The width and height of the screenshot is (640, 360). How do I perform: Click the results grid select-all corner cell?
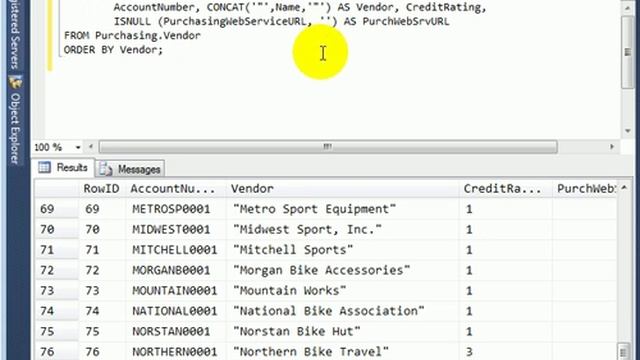57,189
